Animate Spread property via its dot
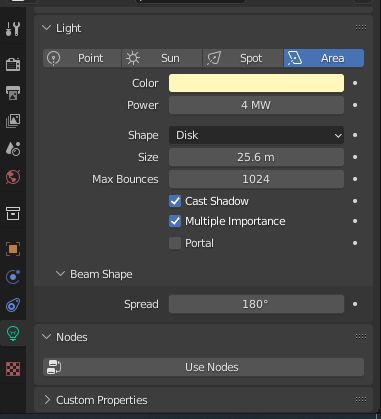This screenshot has width=381, height=419. click(x=355, y=304)
